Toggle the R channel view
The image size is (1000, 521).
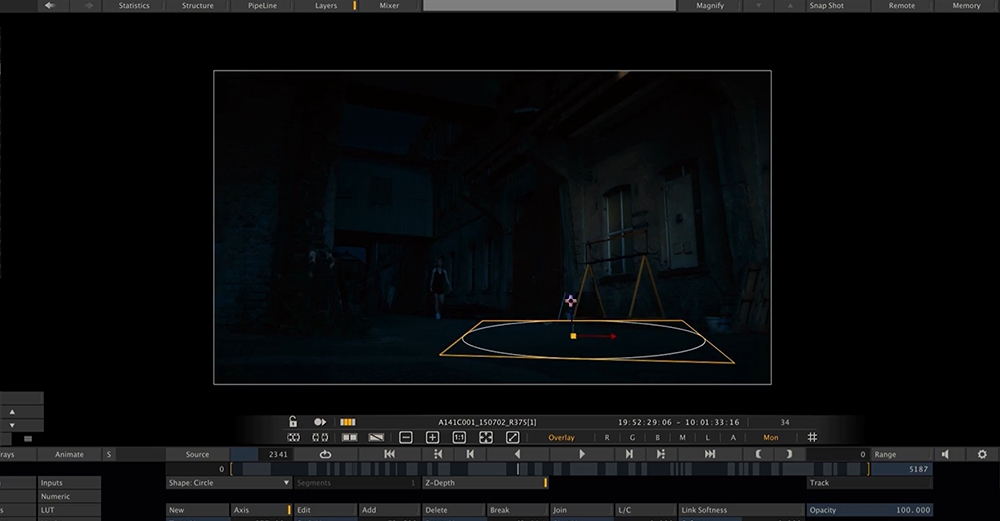coord(607,437)
